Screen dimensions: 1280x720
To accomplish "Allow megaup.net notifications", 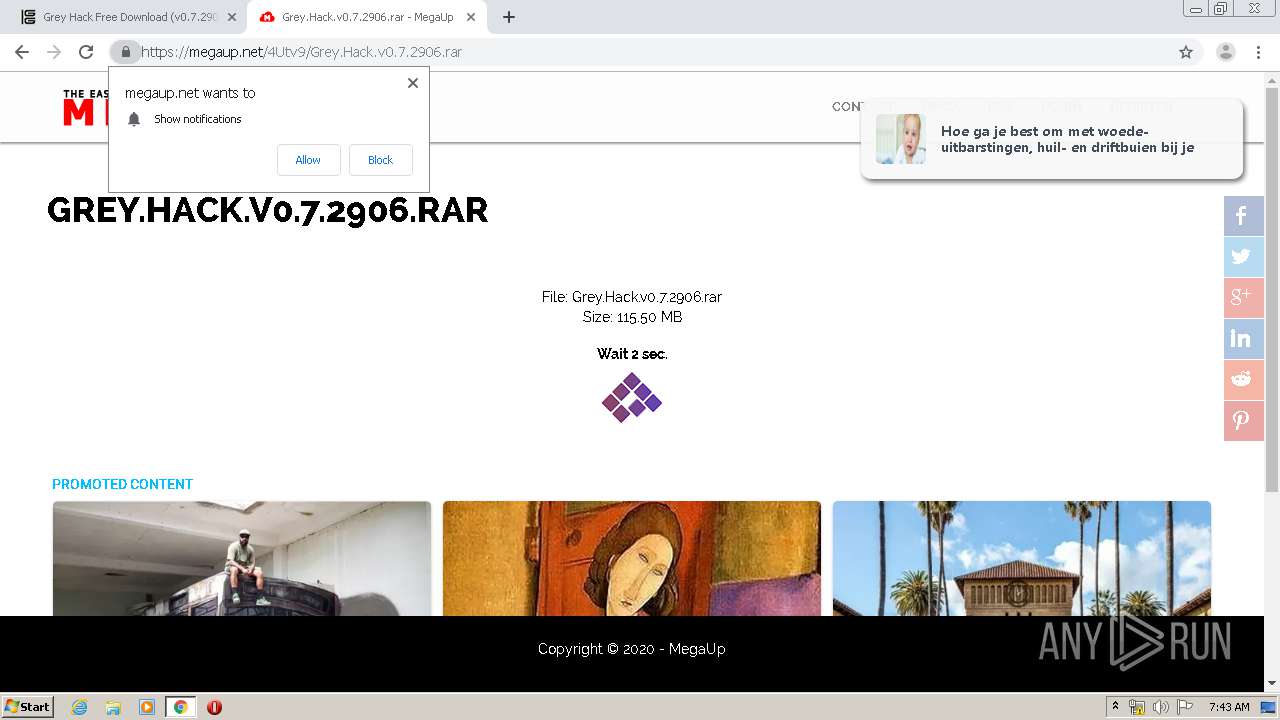I will click(x=308, y=160).
